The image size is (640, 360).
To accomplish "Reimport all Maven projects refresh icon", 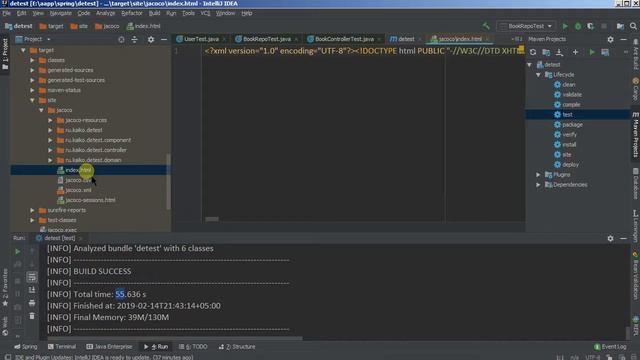I will (533, 52).
